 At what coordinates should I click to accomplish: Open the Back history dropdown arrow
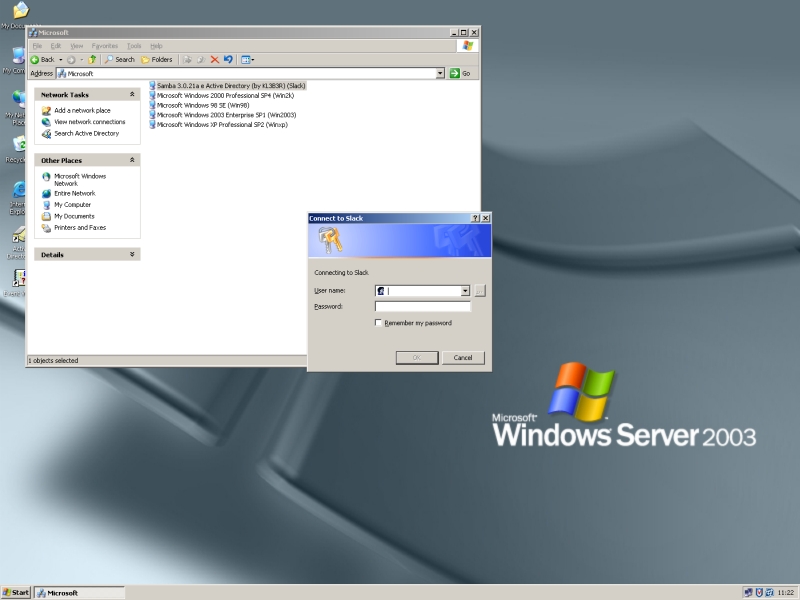[x=60, y=60]
